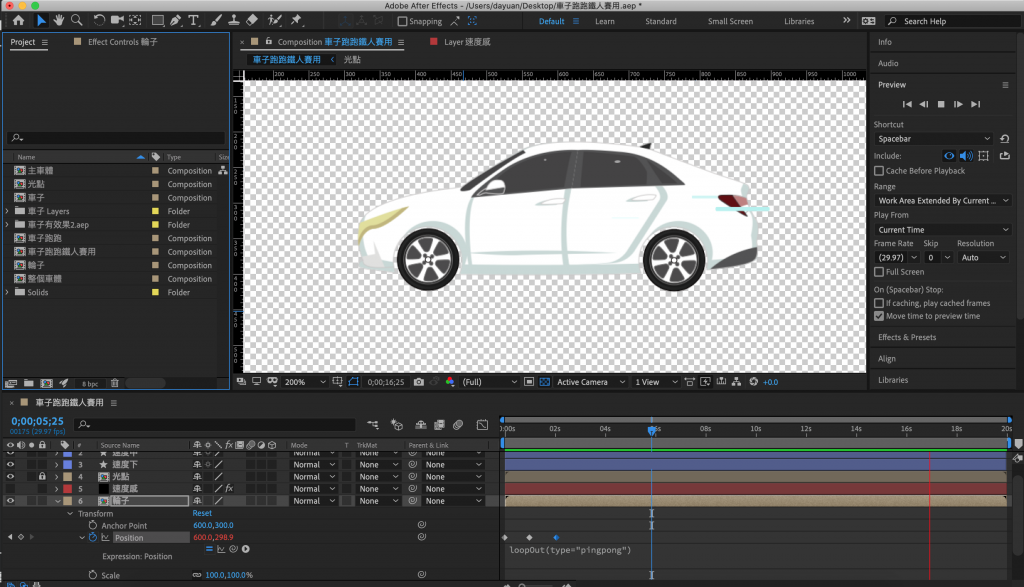Toggle the Position stopwatch keyframe icon
The image size is (1024, 587).
(93, 537)
